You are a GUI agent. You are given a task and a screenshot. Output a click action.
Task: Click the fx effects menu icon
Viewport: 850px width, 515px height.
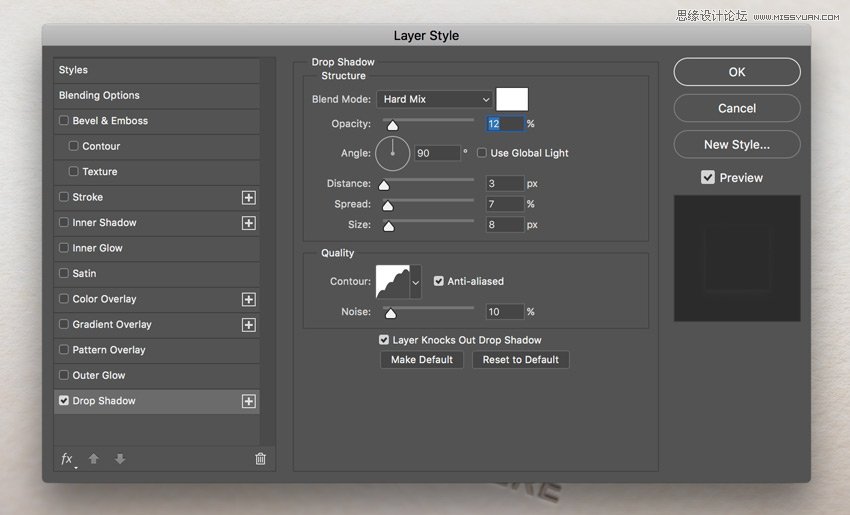click(x=67, y=459)
